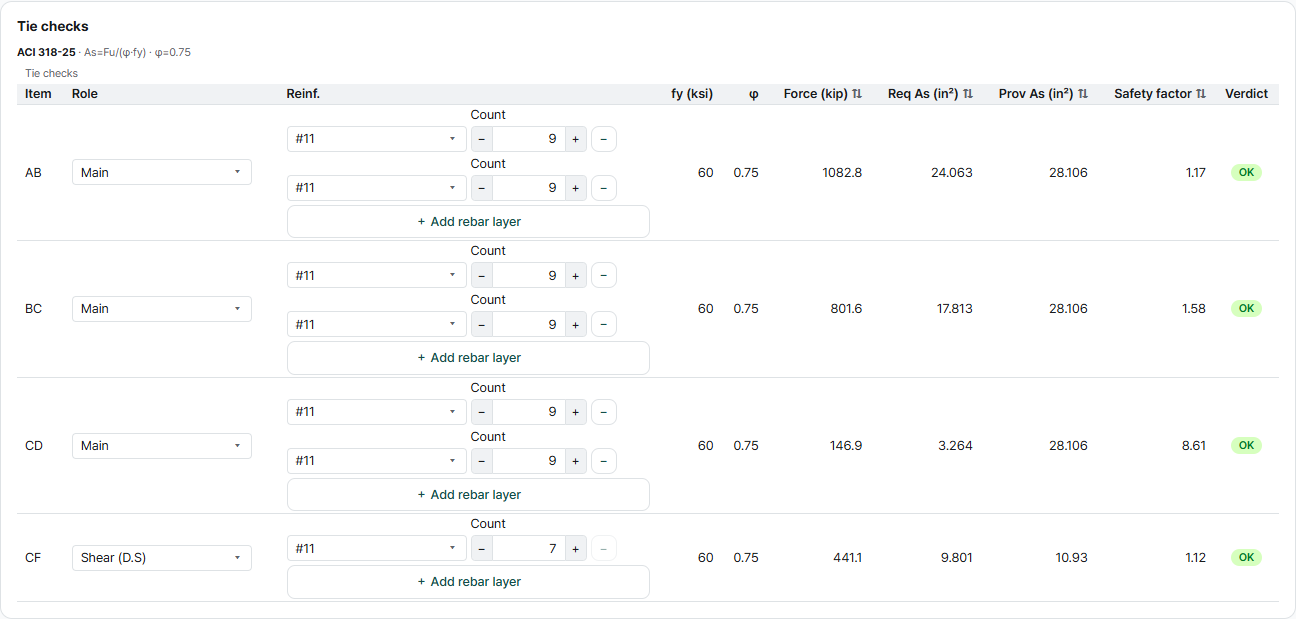Focus the count field of AB's second layer
This screenshot has width=1296, height=619.
click(529, 188)
